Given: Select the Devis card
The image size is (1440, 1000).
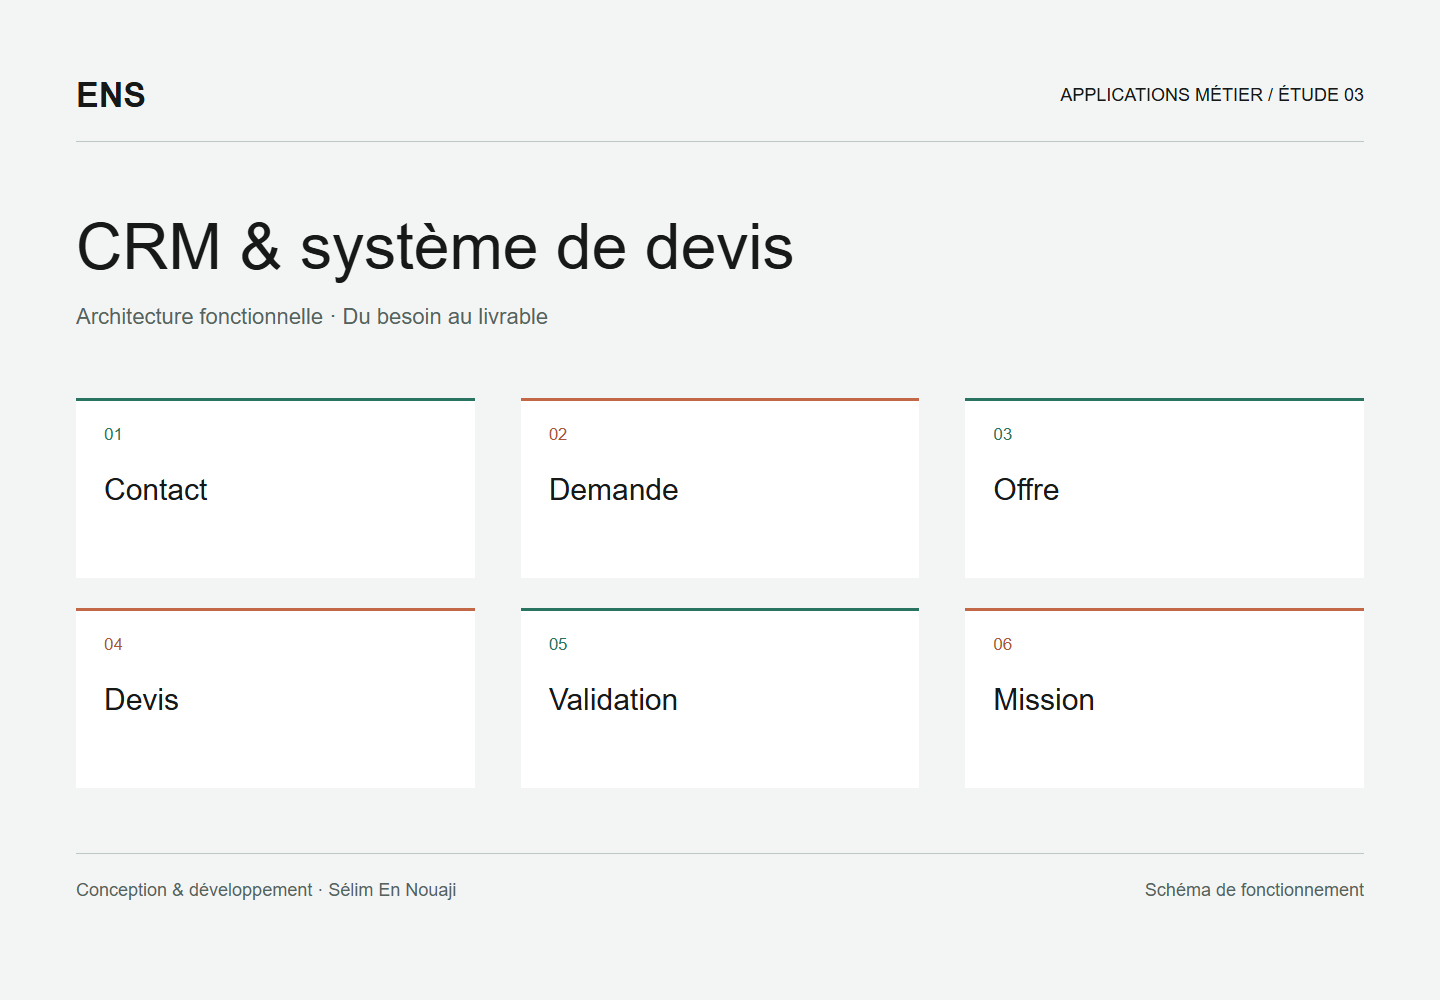Looking at the screenshot, I should pyautogui.click(x=275, y=698).
